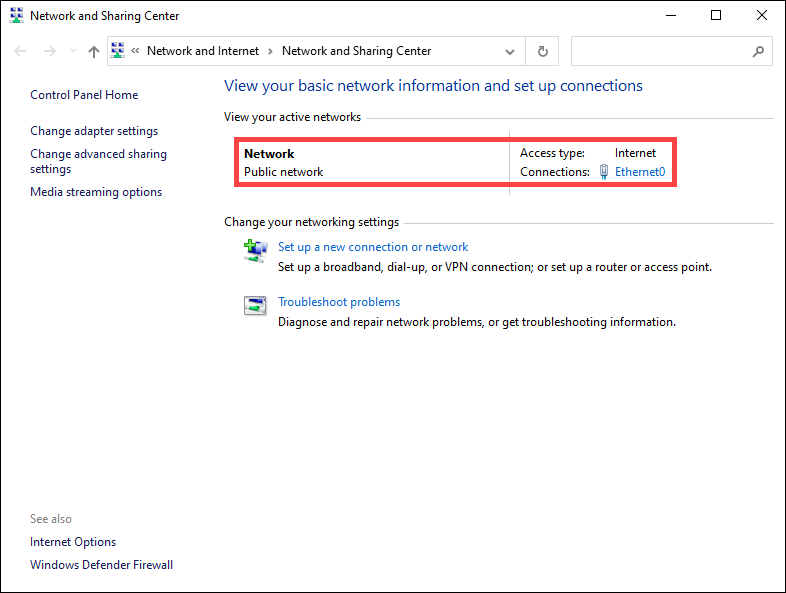Open the recent locations dropdown arrow

[x=72, y=52]
